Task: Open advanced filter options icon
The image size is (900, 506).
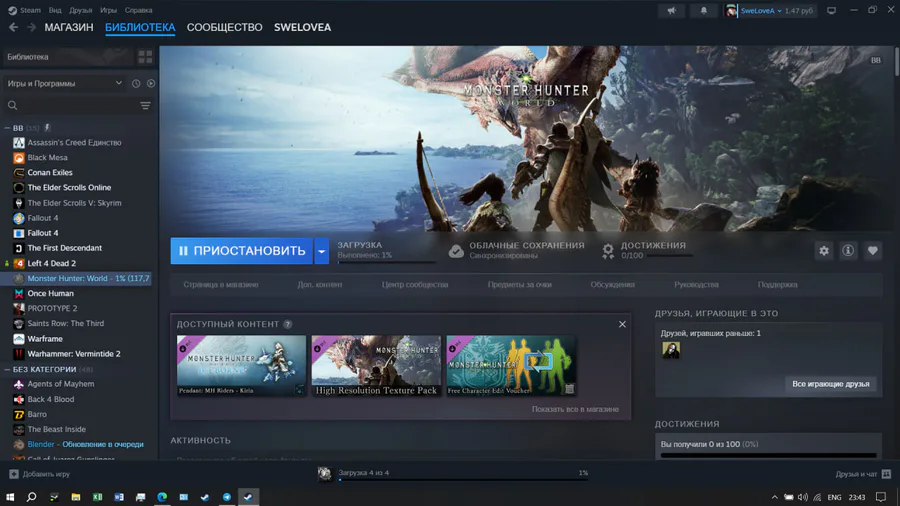Action: coord(145,106)
